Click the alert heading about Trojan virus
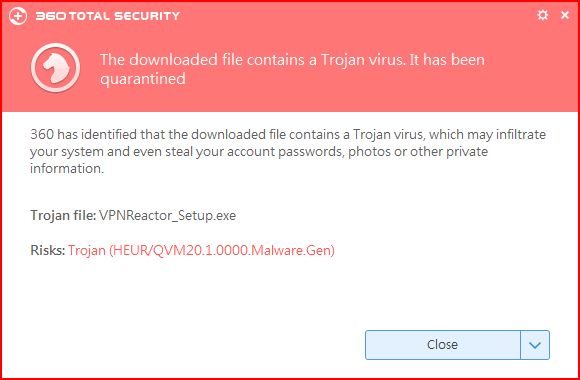This screenshot has width=580, height=380. pyautogui.click(x=292, y=69)
